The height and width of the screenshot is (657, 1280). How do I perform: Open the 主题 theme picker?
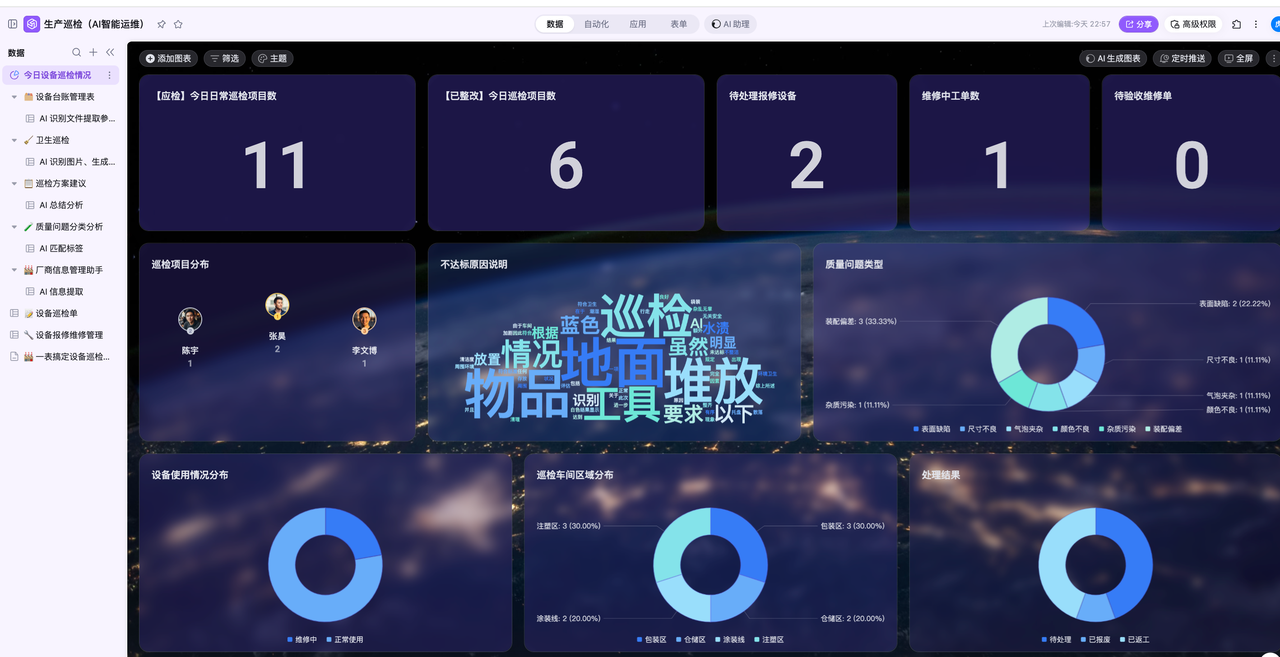[x=272, y=58]
